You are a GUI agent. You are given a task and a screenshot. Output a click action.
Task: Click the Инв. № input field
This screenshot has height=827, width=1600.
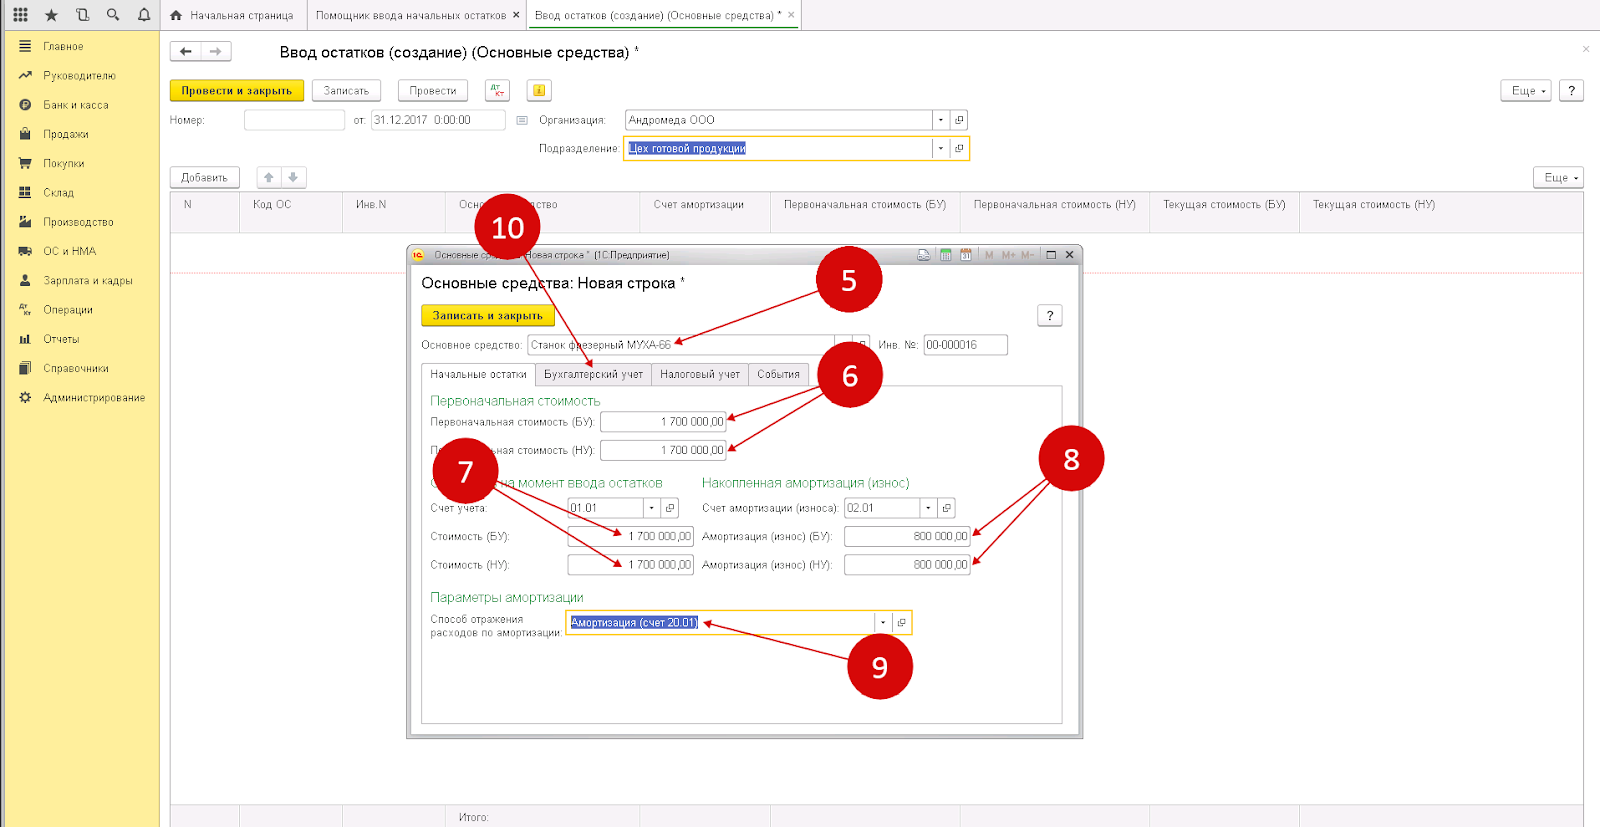tap(965, 344)
